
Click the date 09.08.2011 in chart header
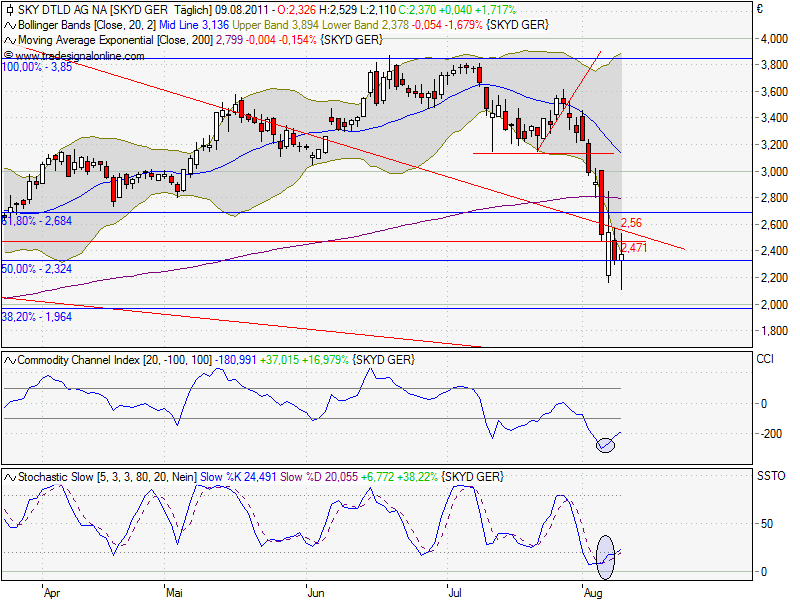(x=241, y=10)
